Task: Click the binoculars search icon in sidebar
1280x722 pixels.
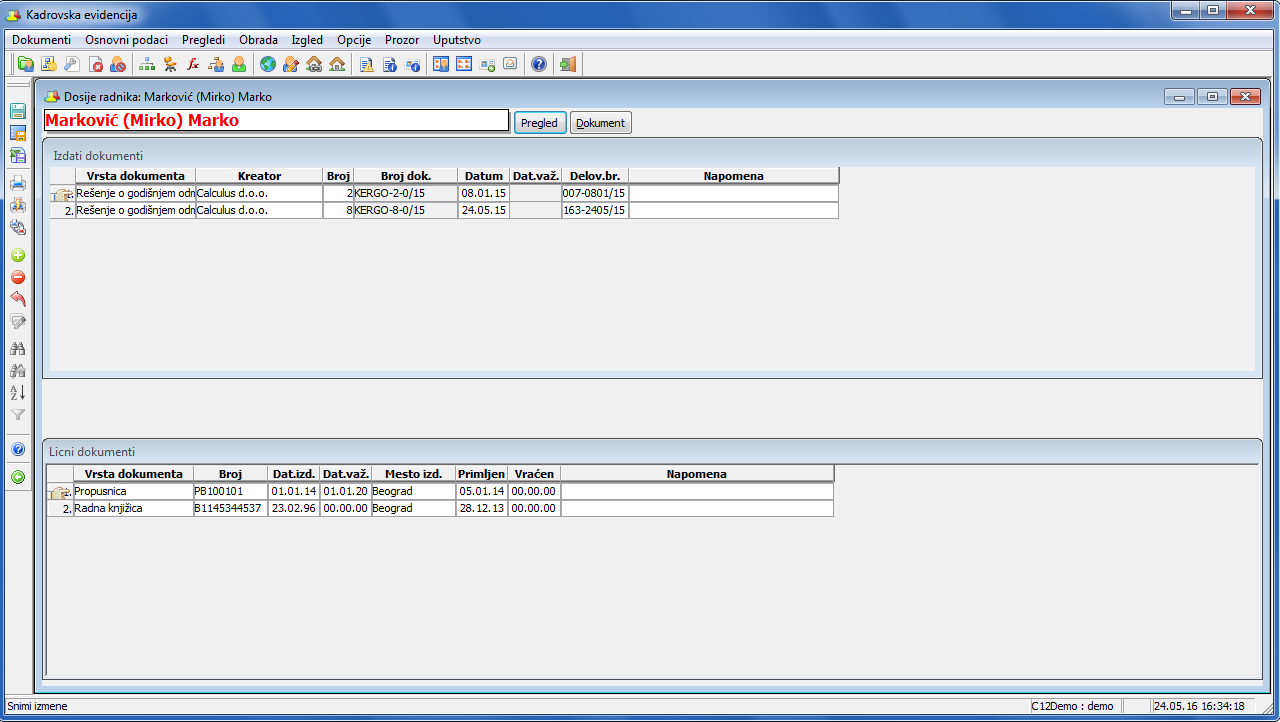Action: pos(17,349)
